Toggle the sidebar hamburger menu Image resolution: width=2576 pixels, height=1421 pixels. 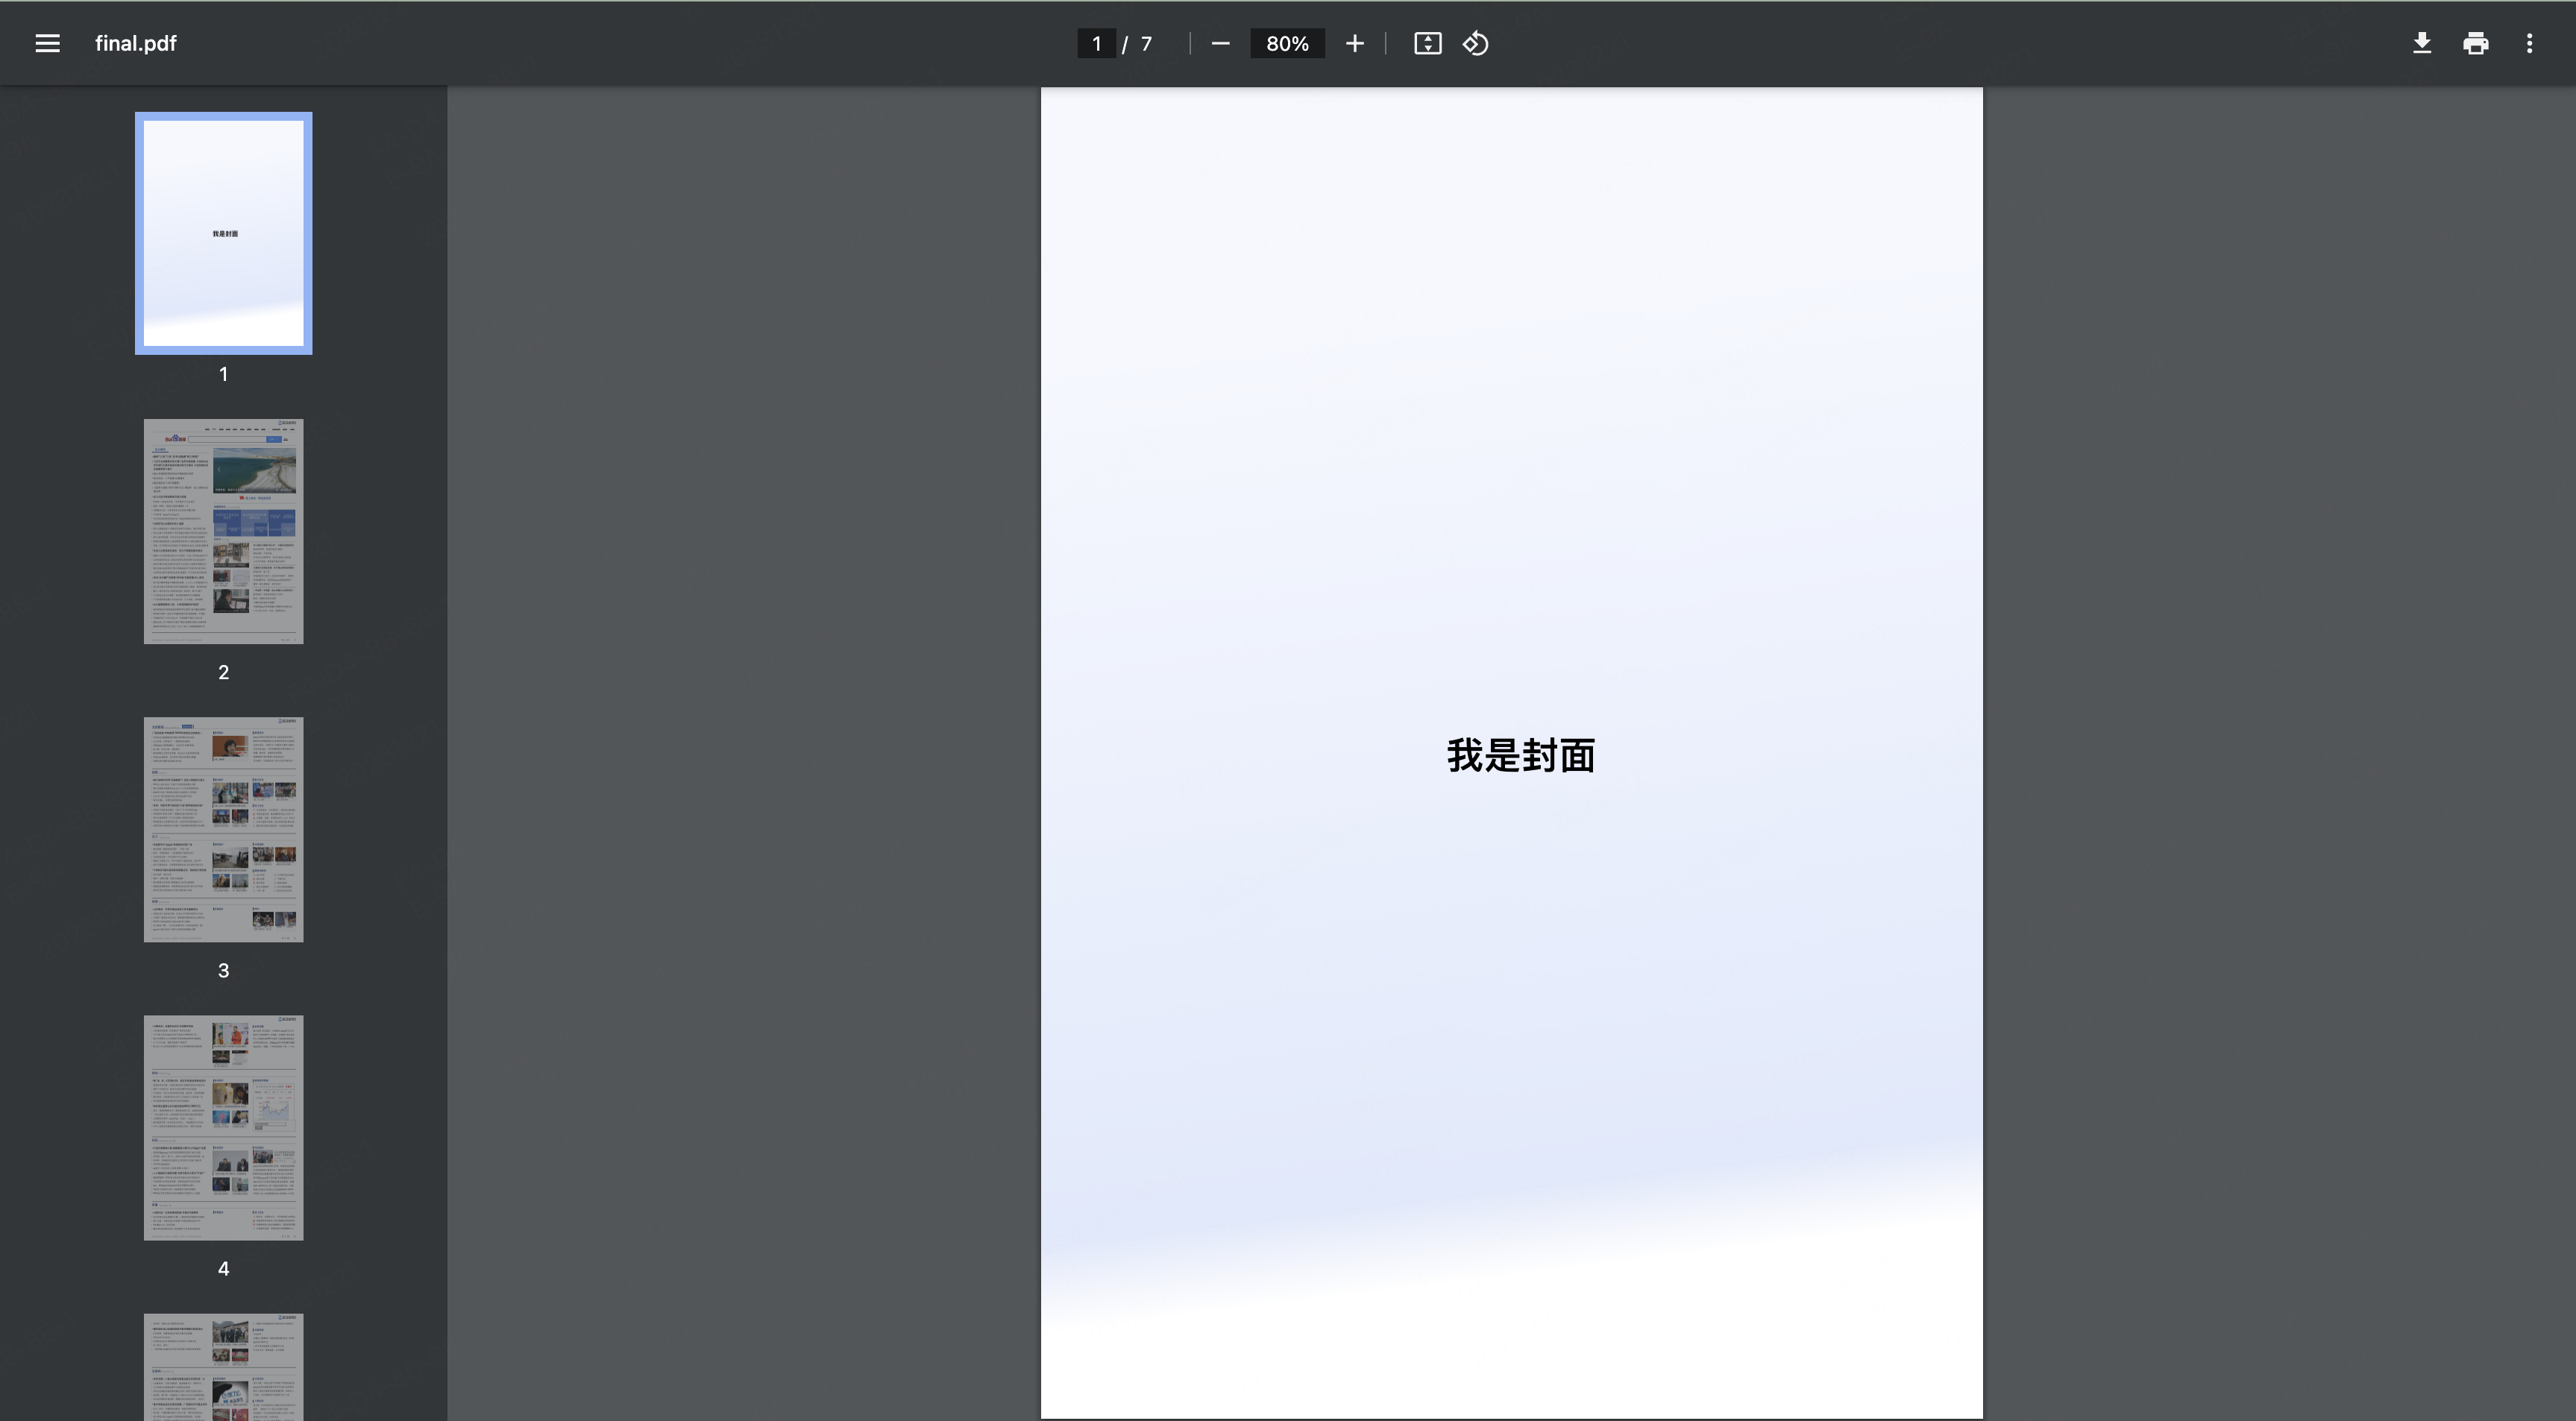tap(47, 43)
